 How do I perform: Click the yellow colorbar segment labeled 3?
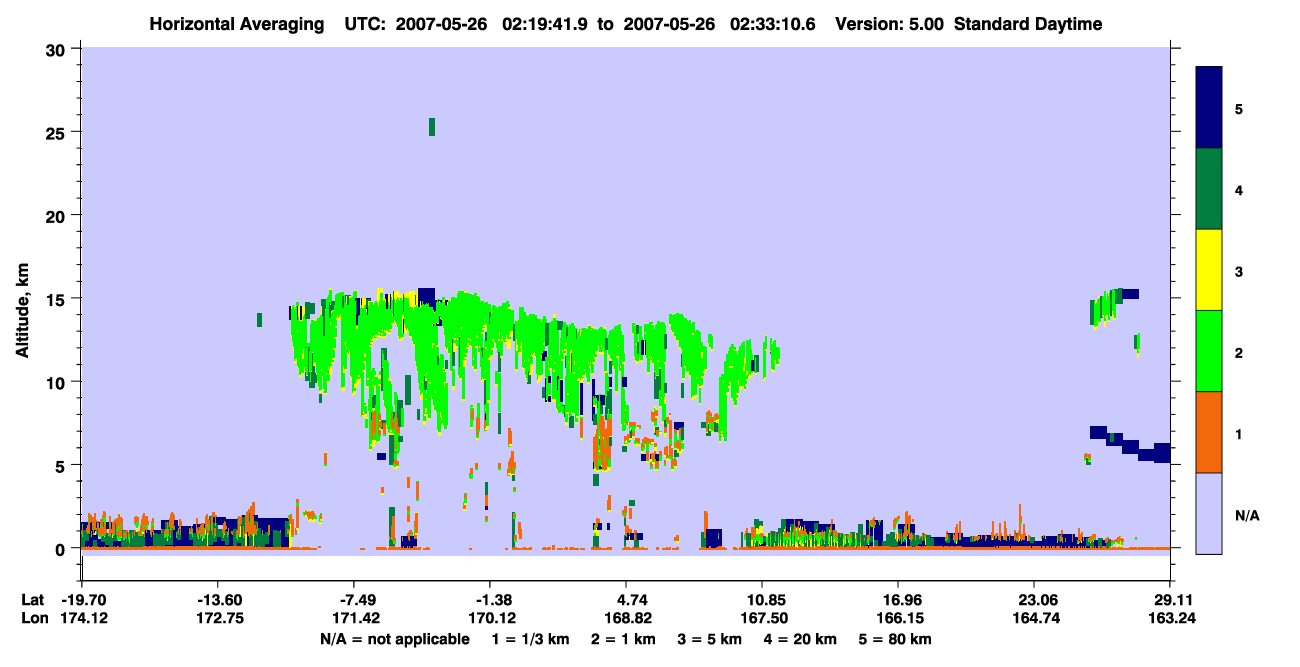coord(1209,270)
